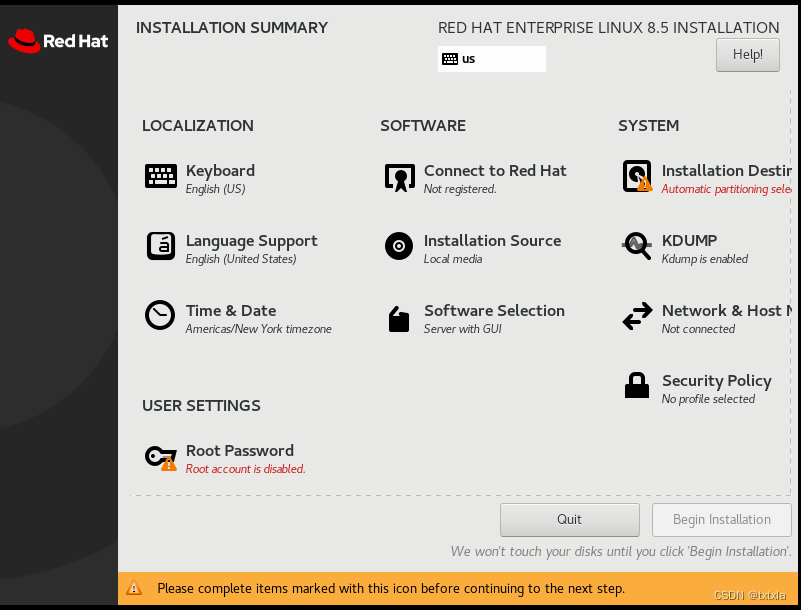The height and width of the screenshot is (610, 801).
Task: Open Software Selection label
Action: pos(494,311)
